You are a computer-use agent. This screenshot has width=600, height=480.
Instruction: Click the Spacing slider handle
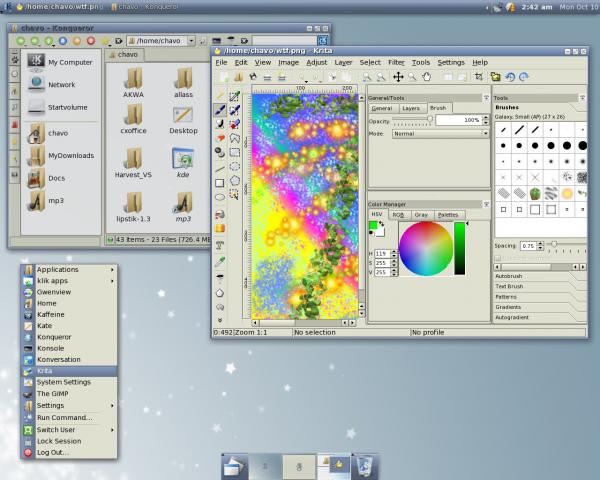coord(554,244)
